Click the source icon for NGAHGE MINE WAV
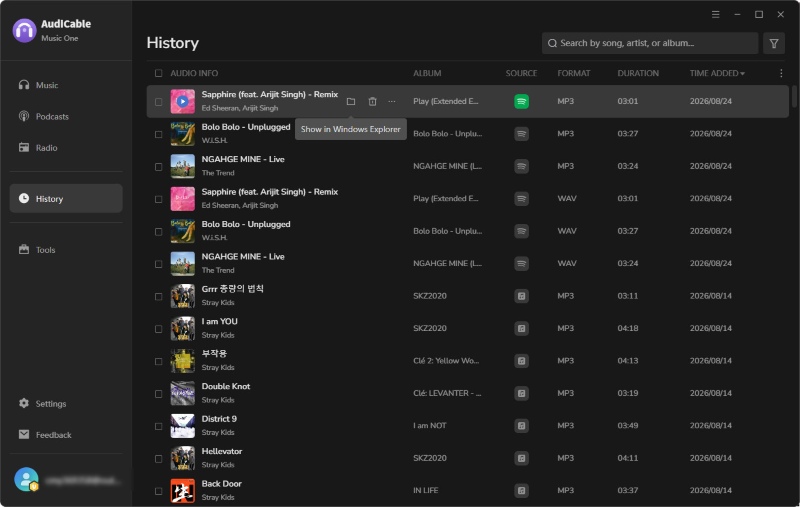This screenshot has height=507, width=800. [x=521, y=264]
